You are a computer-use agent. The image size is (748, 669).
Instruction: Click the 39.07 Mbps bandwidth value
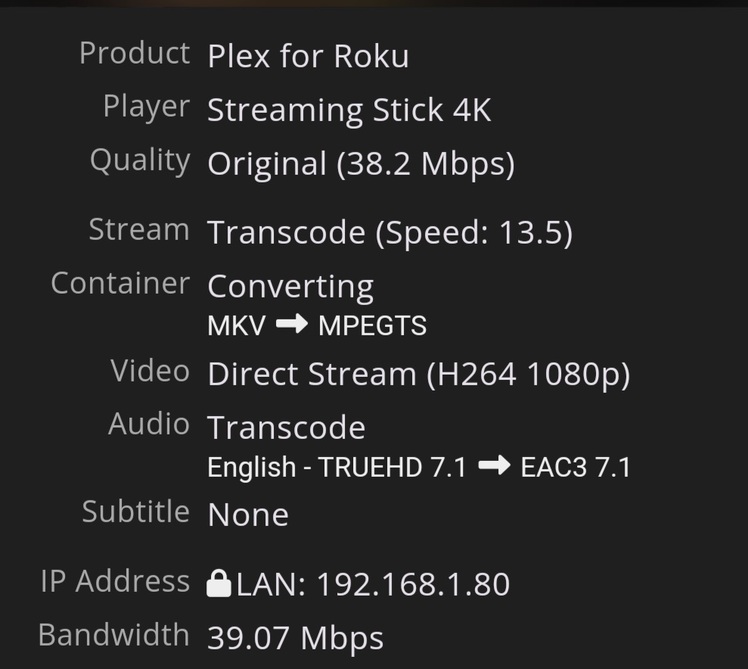pos(295,637)
